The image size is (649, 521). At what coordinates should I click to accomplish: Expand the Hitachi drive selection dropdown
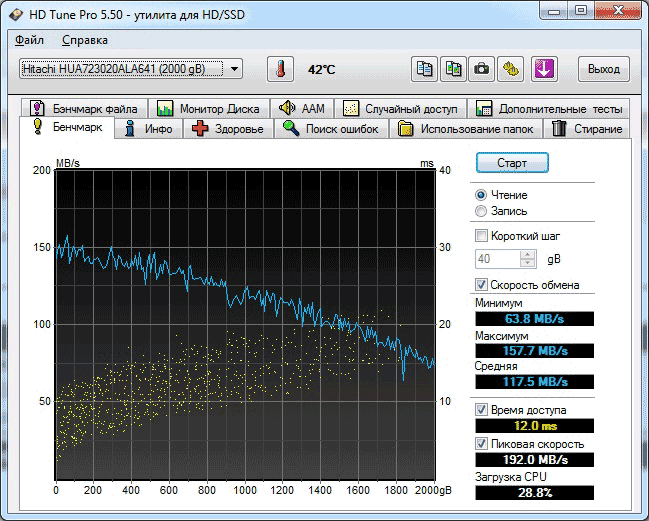coord(234,69)
